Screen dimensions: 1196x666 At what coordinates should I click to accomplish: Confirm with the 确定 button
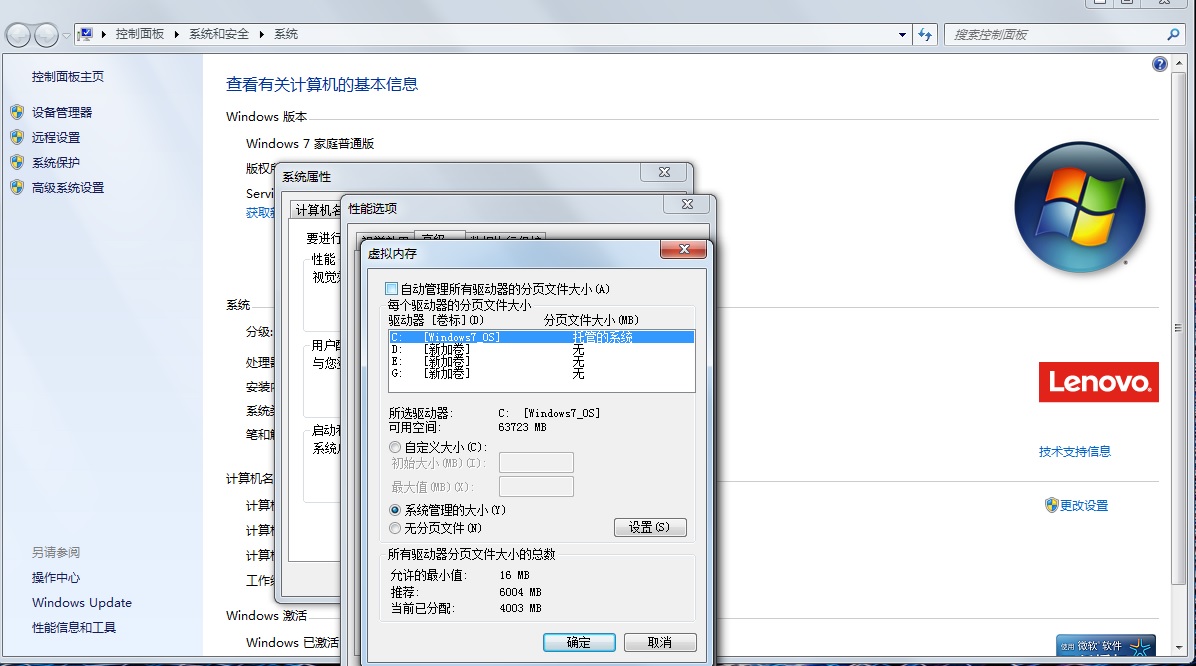[x=578, y=642]
